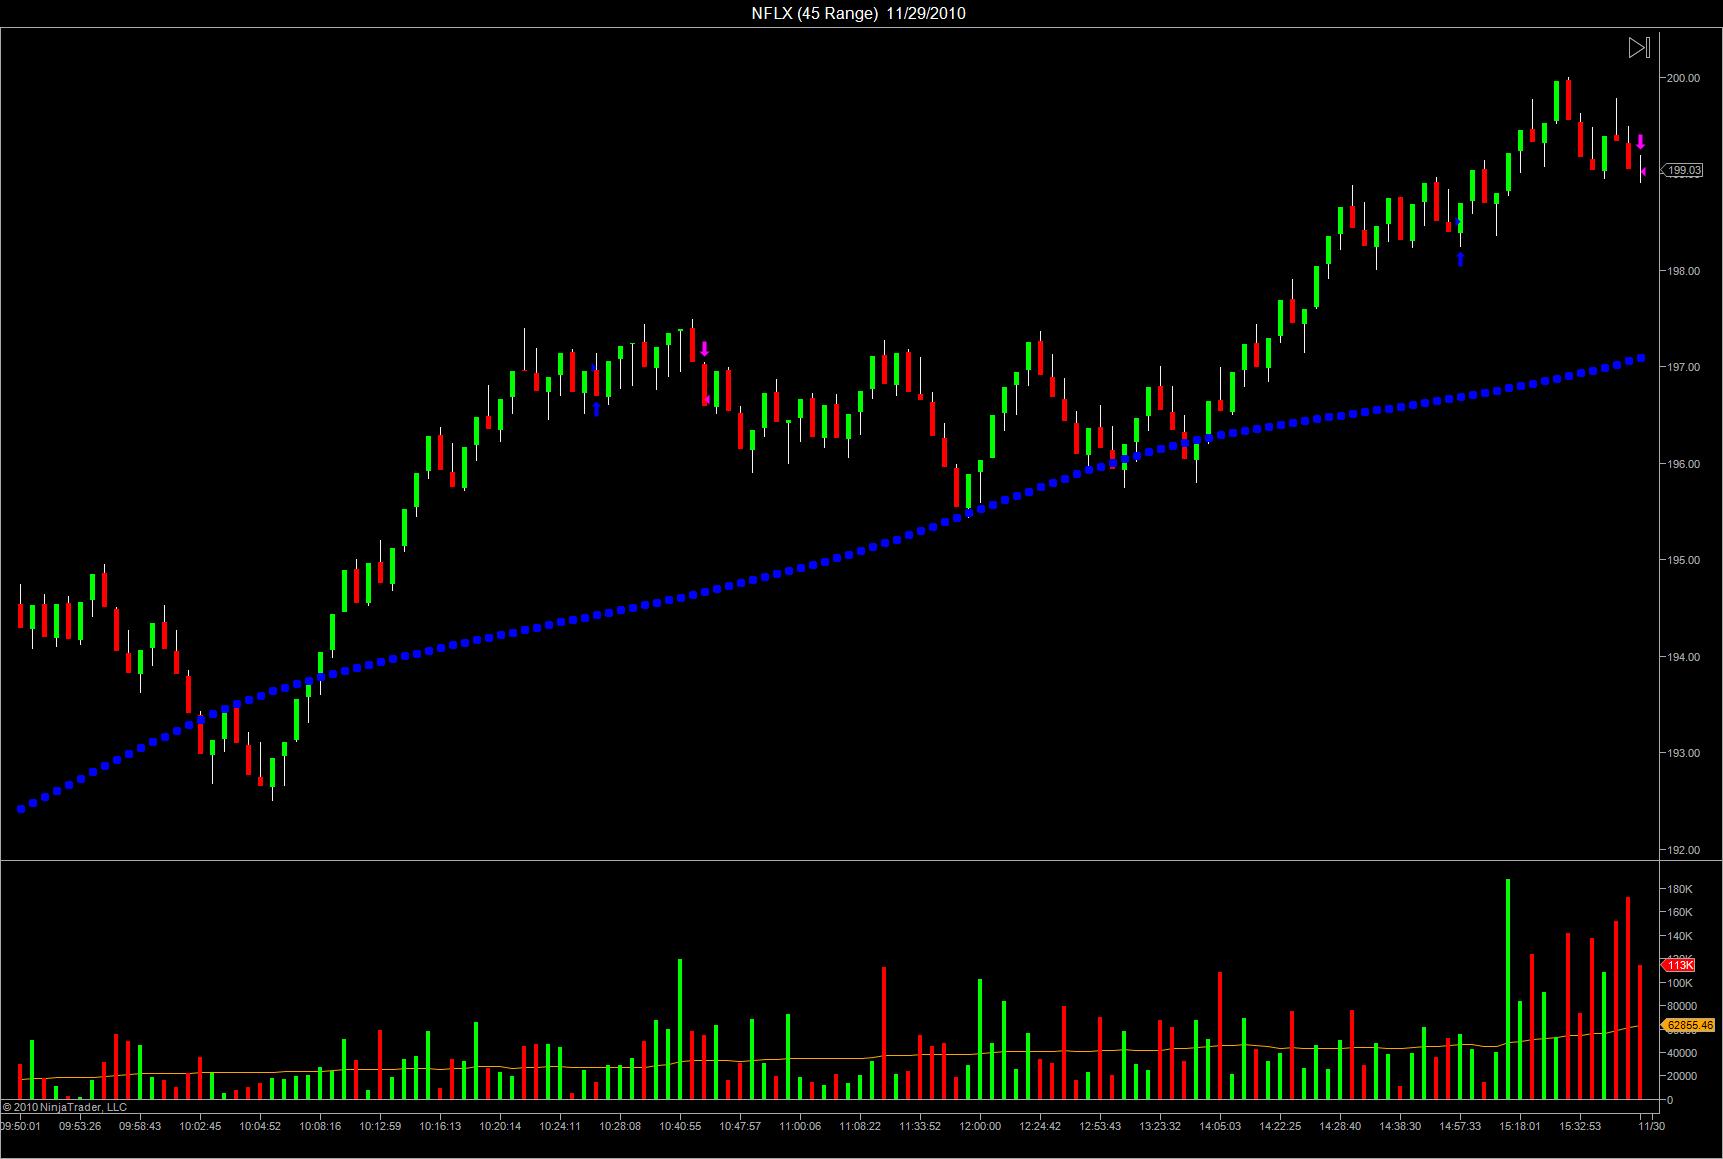Image resolution: width=1723 pixels, height=1159 pixels.
Task: Click the 14:38:30 time axis label
Action: tap(1400, 1126)
